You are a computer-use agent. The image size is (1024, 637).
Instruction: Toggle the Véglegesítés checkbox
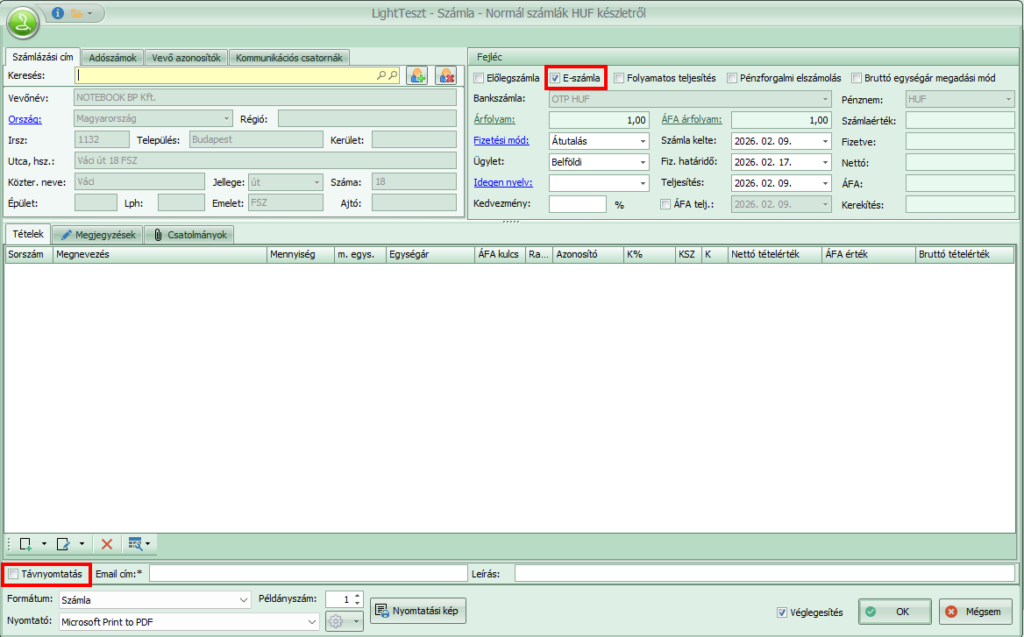(x=782, y=612)
